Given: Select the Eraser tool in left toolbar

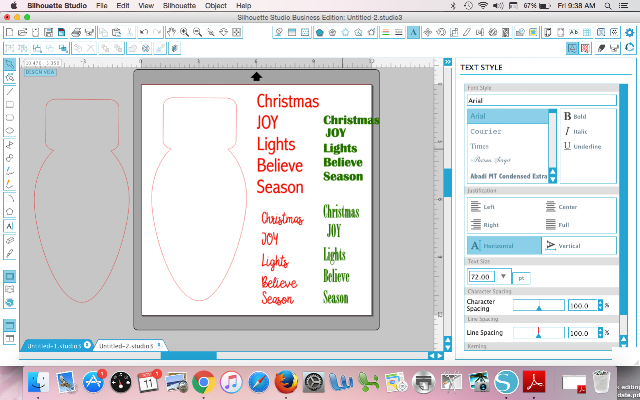Looking at the screenshot, I should click(10, 240).
